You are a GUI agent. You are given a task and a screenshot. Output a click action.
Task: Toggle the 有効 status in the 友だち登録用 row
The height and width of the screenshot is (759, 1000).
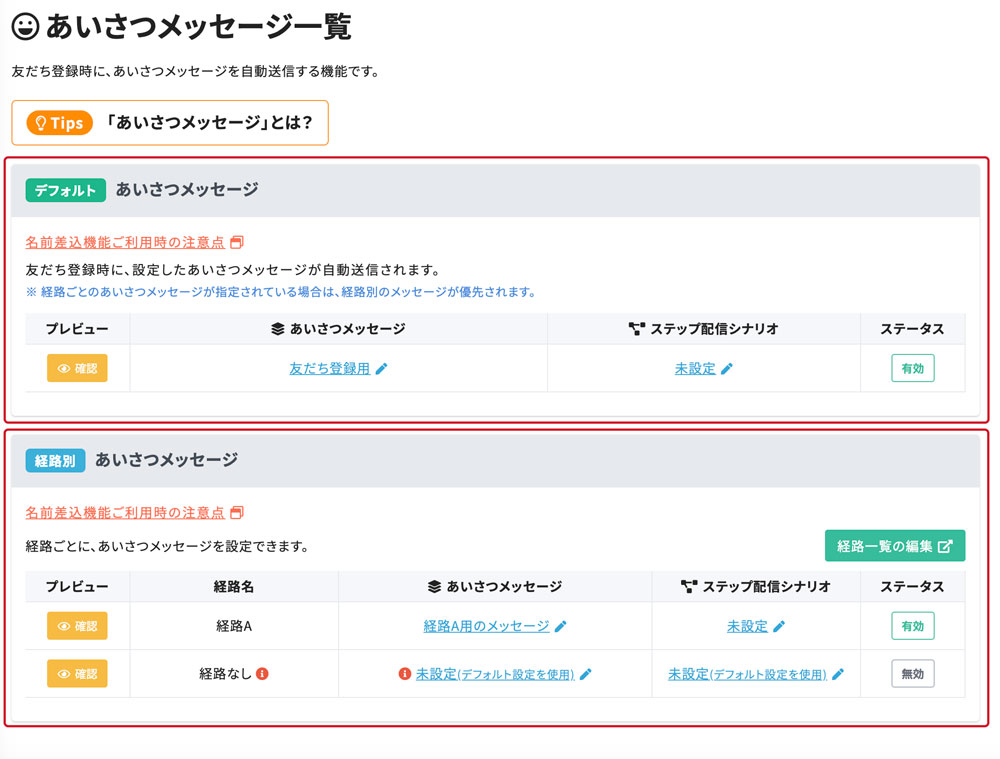913,368
